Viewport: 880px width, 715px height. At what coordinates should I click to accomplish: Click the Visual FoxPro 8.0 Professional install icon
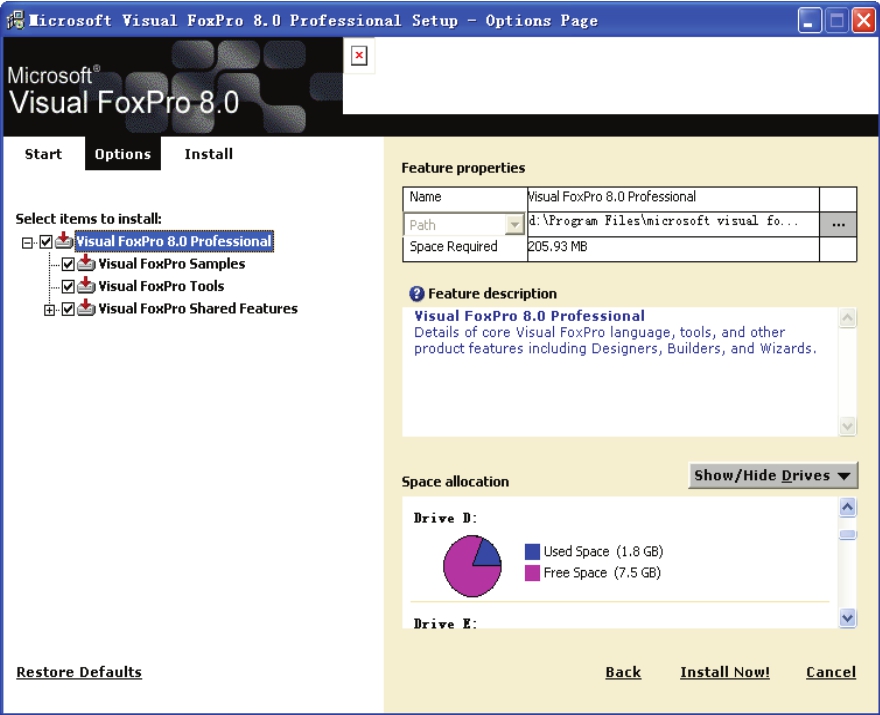(64, 241)
